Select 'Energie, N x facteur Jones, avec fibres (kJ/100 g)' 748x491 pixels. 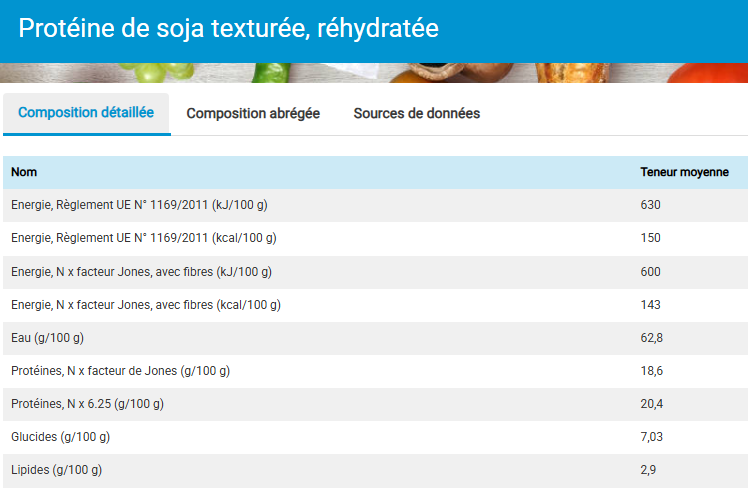[x=141, y=272]
